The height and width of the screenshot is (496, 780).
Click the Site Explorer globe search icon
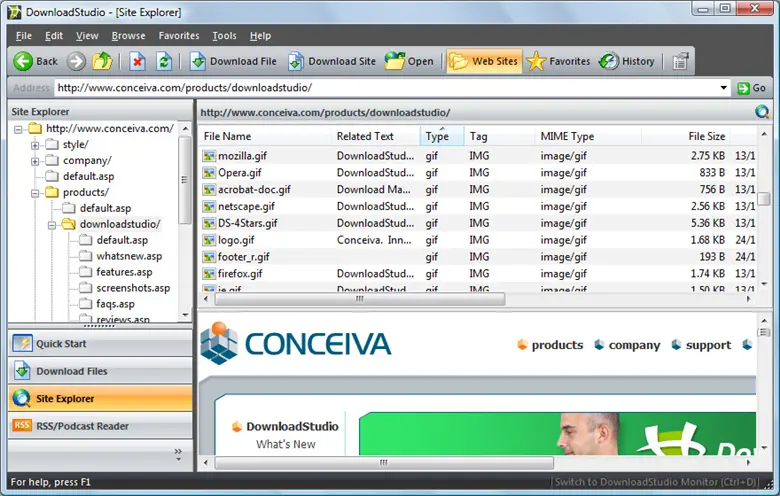pos(762,112)
